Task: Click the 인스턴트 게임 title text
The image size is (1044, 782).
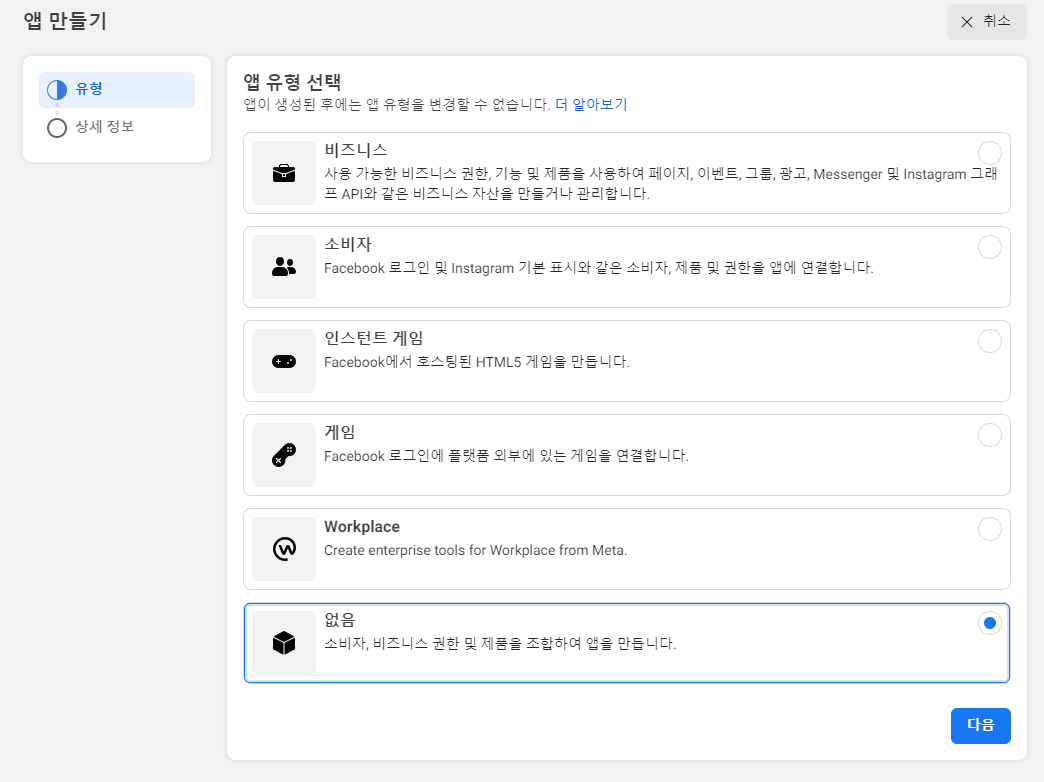Action: click(374, 338)
